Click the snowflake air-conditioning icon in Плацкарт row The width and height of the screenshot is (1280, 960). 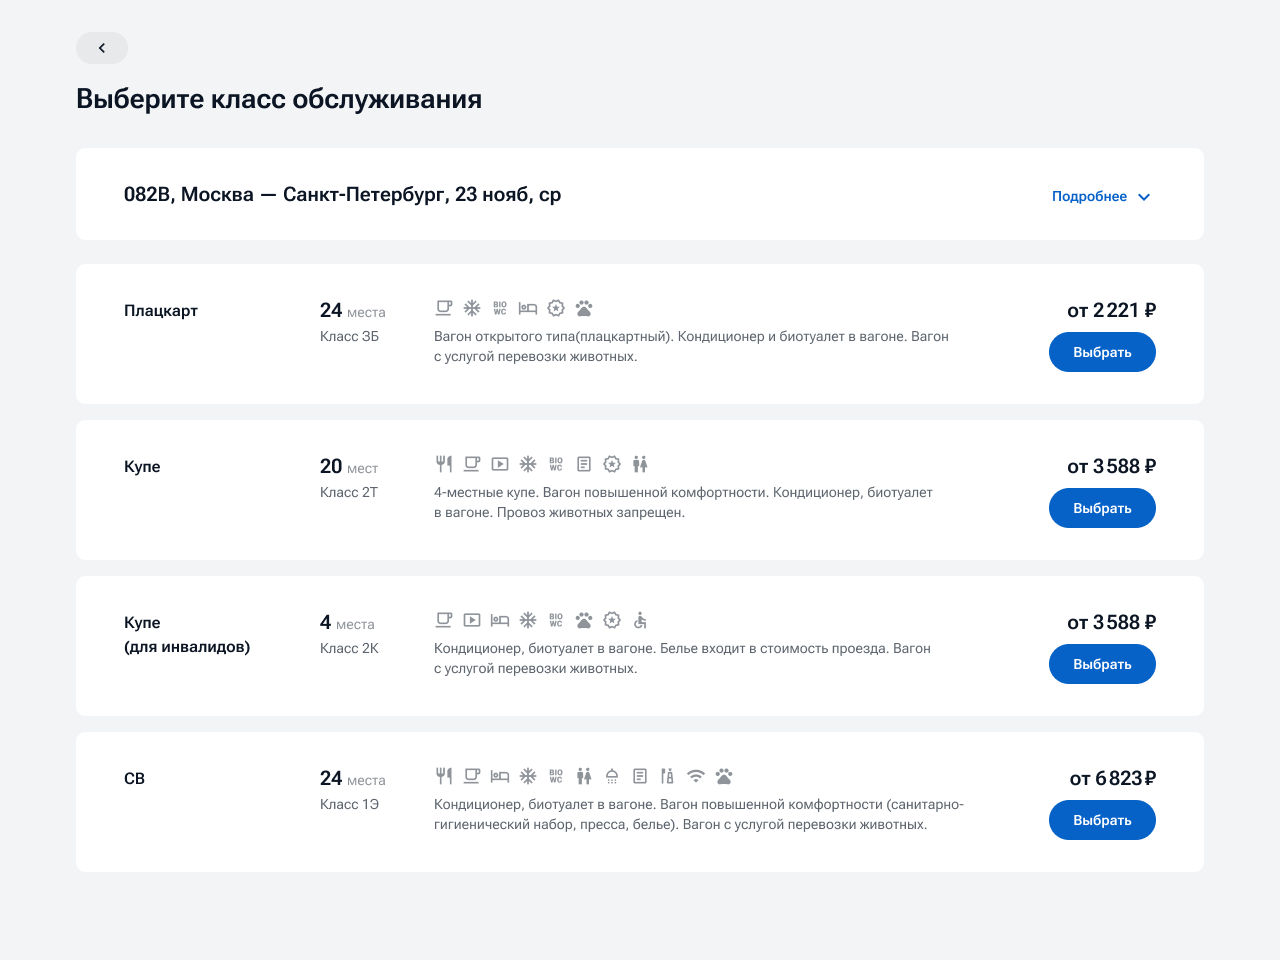click(x=472, y=308)
